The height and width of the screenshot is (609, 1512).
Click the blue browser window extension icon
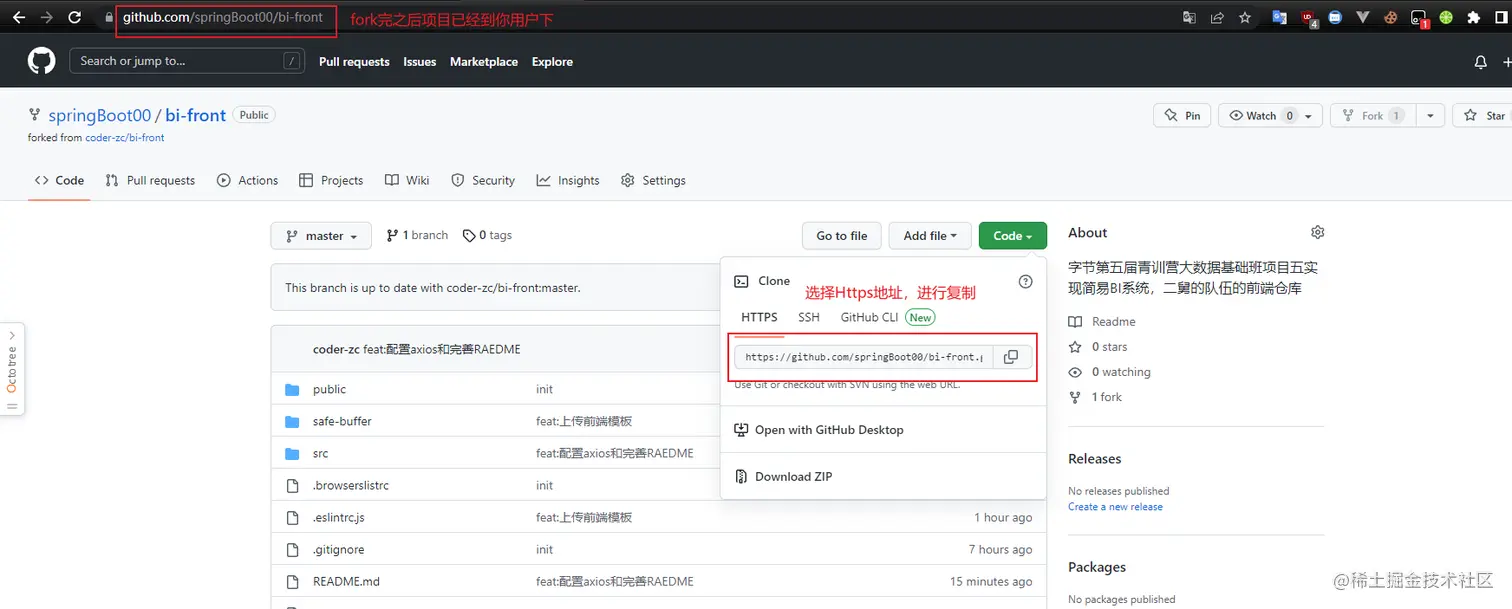tap(1335, 17)
